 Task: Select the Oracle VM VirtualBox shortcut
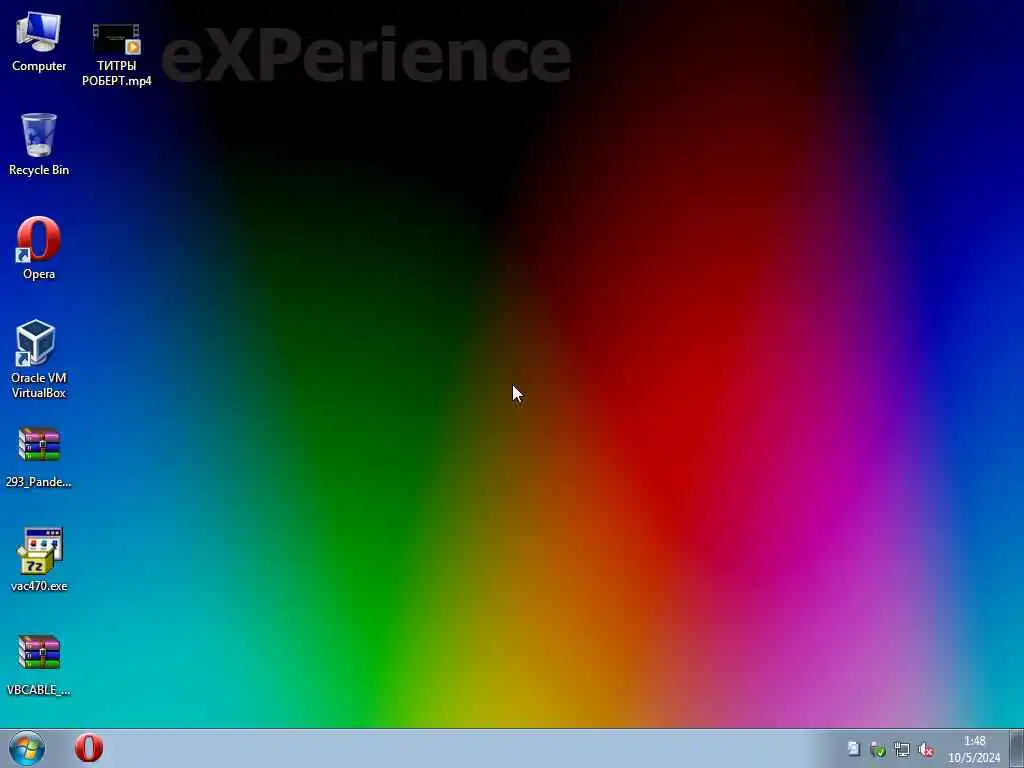coord(39,359)
